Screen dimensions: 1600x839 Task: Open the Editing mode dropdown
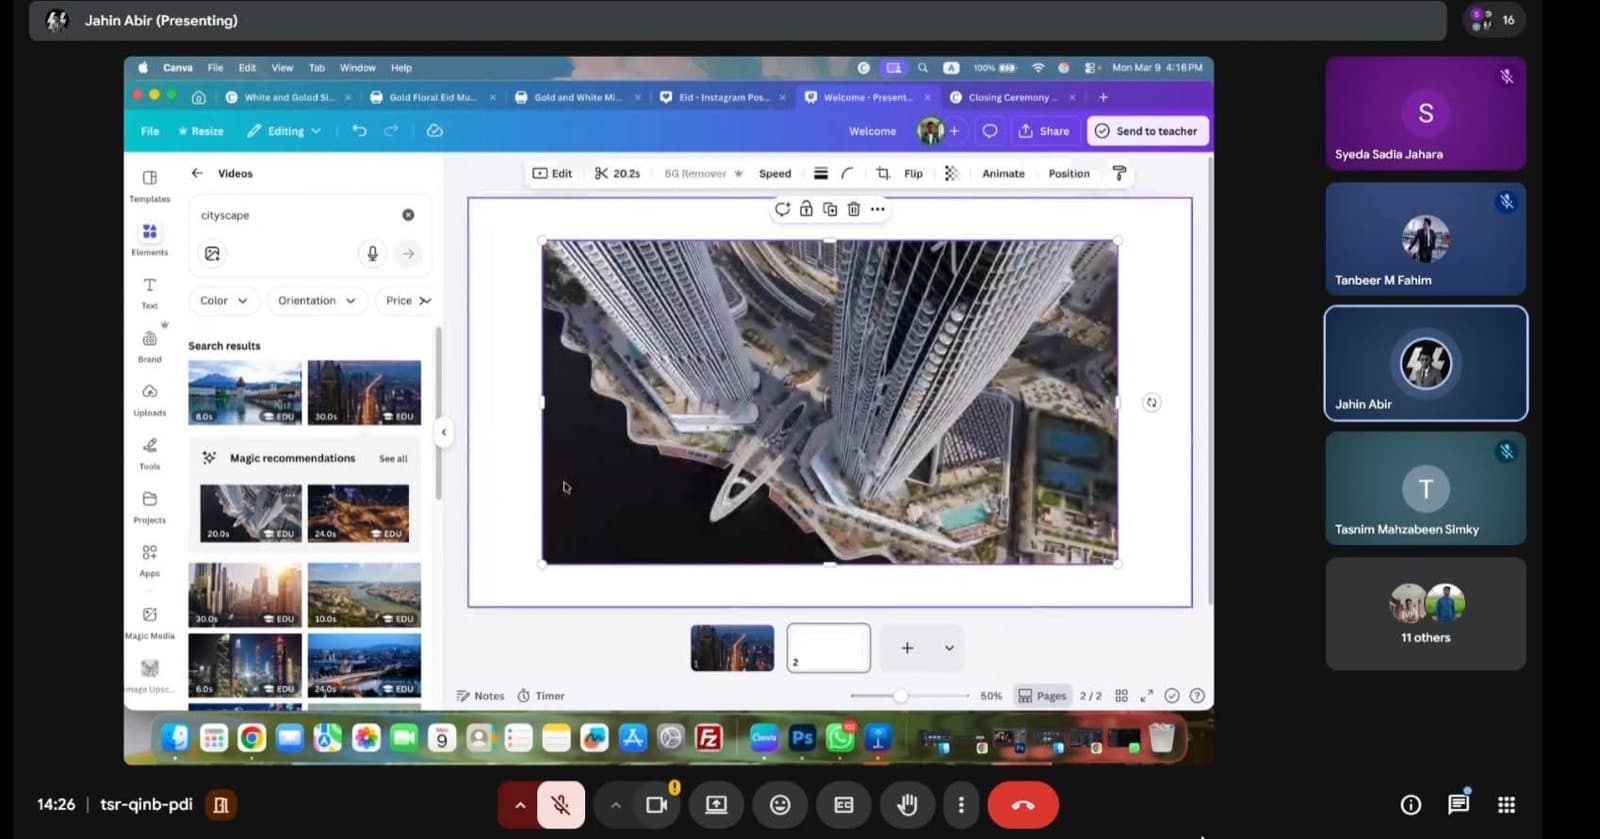click(284, 131)
